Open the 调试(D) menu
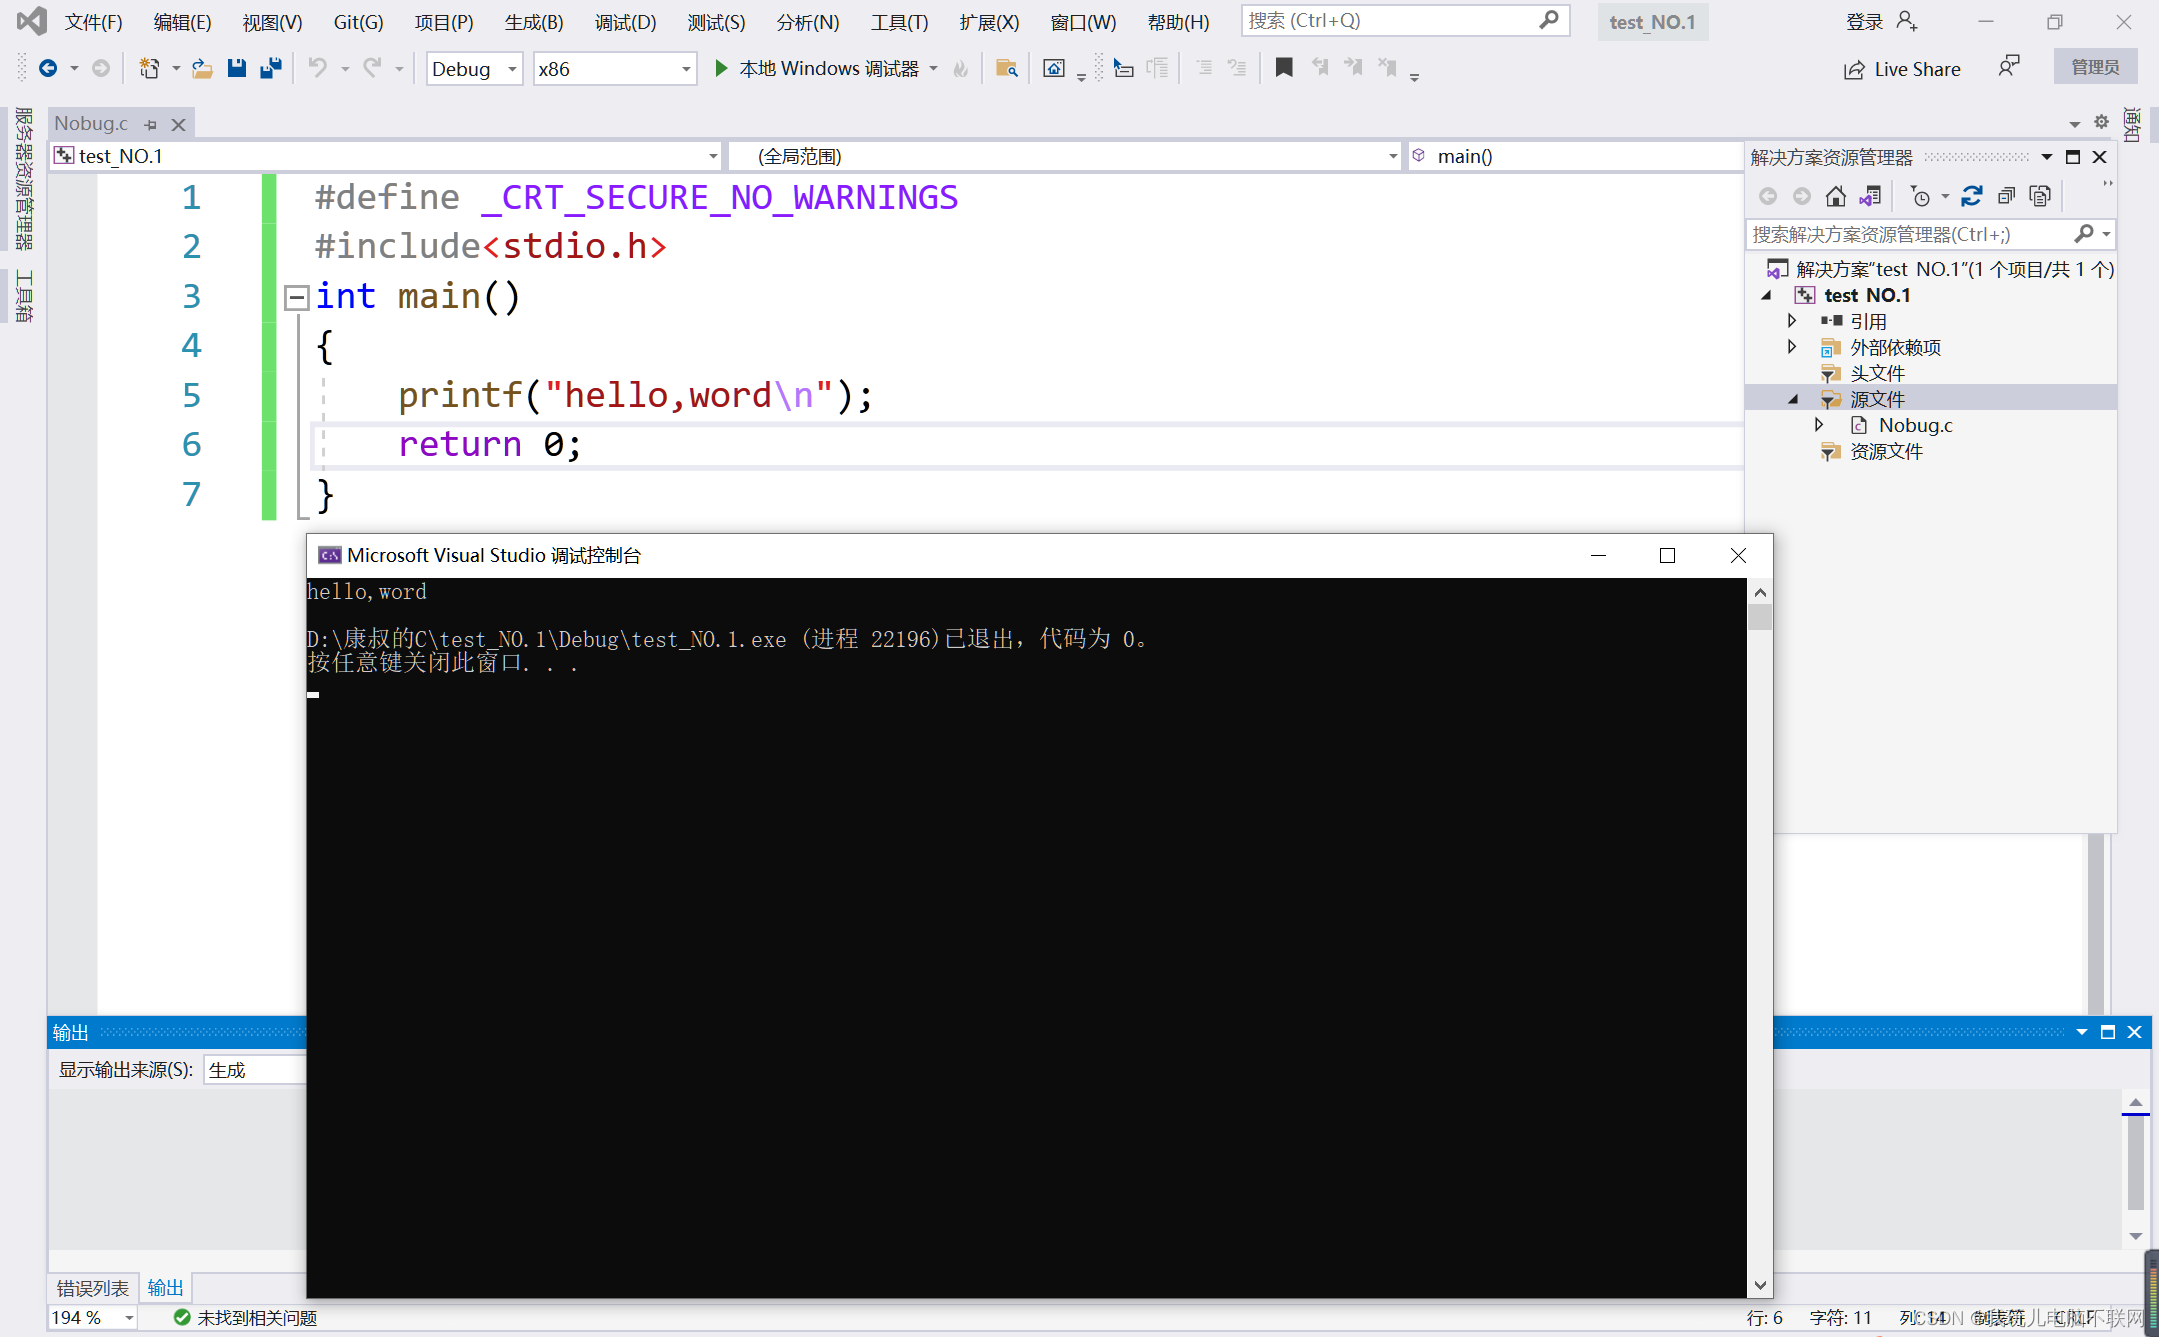 pyautogui.click(x=625, y=22)
